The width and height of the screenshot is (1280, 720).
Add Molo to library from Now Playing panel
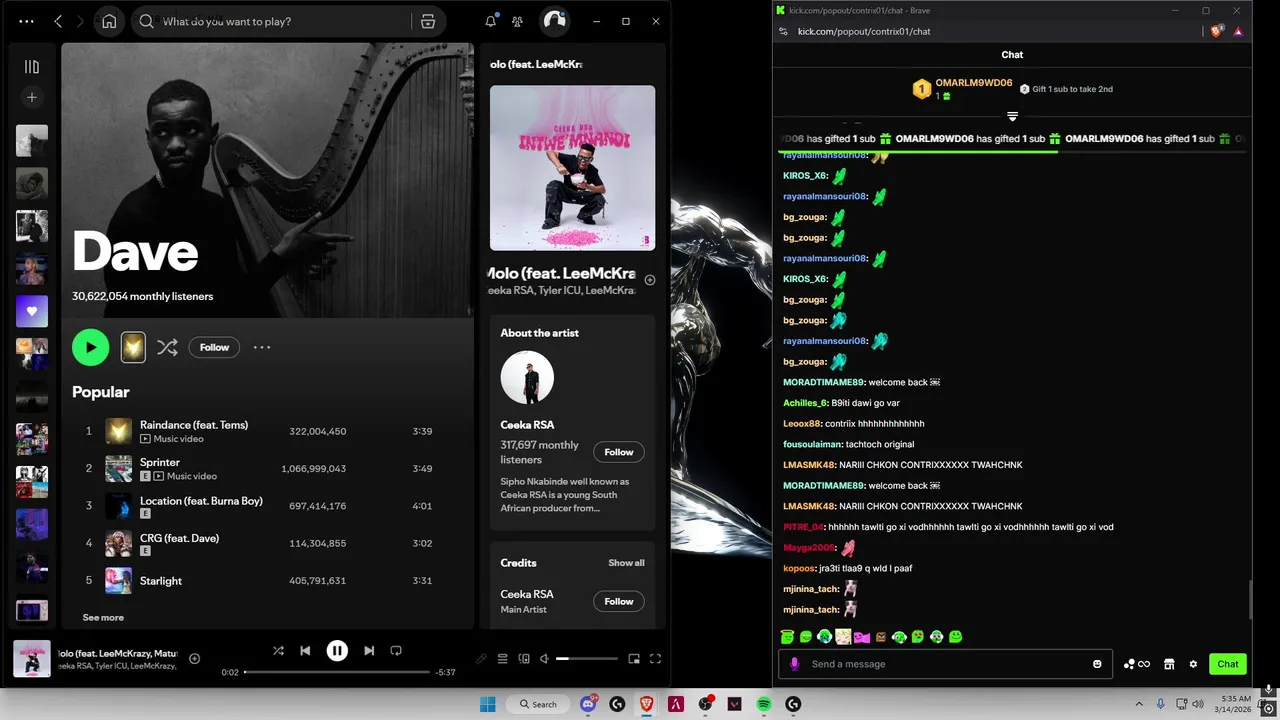coord(650,280)
